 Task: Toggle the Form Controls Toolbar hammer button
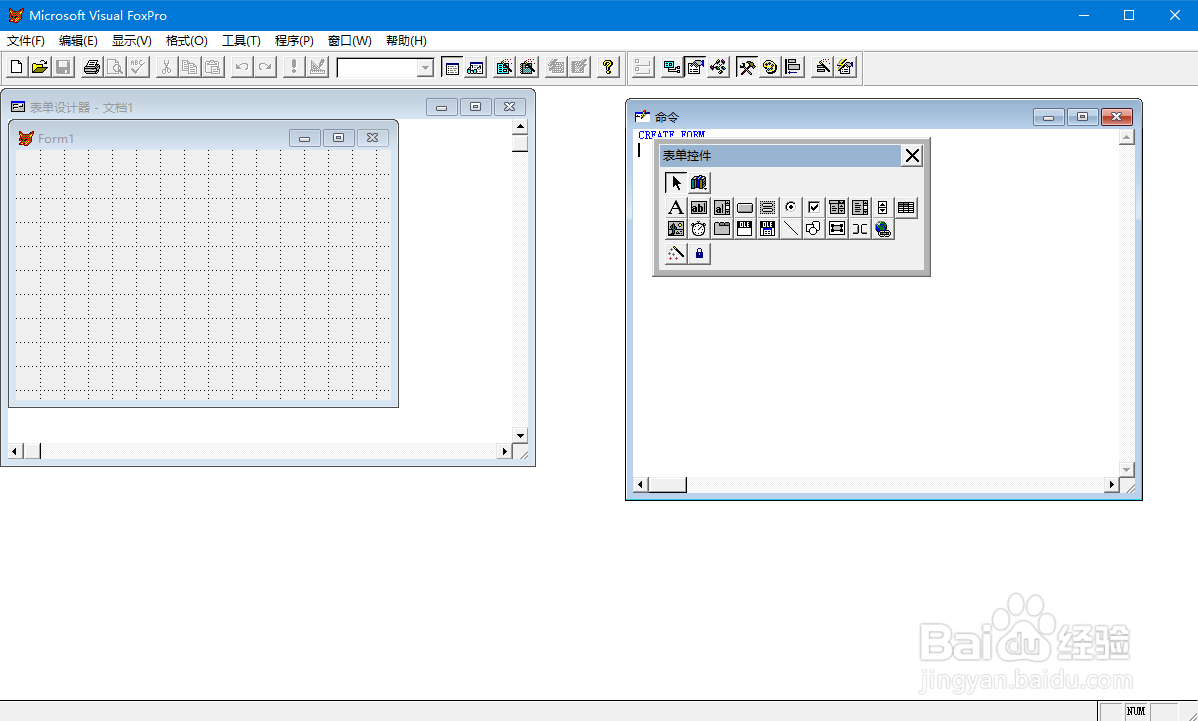coord(746,67)
